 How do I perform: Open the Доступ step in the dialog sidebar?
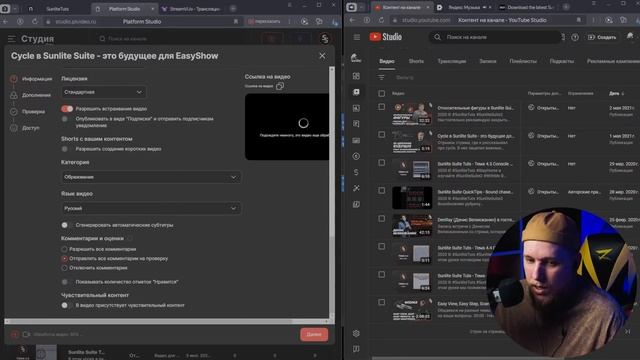point(25,128)
